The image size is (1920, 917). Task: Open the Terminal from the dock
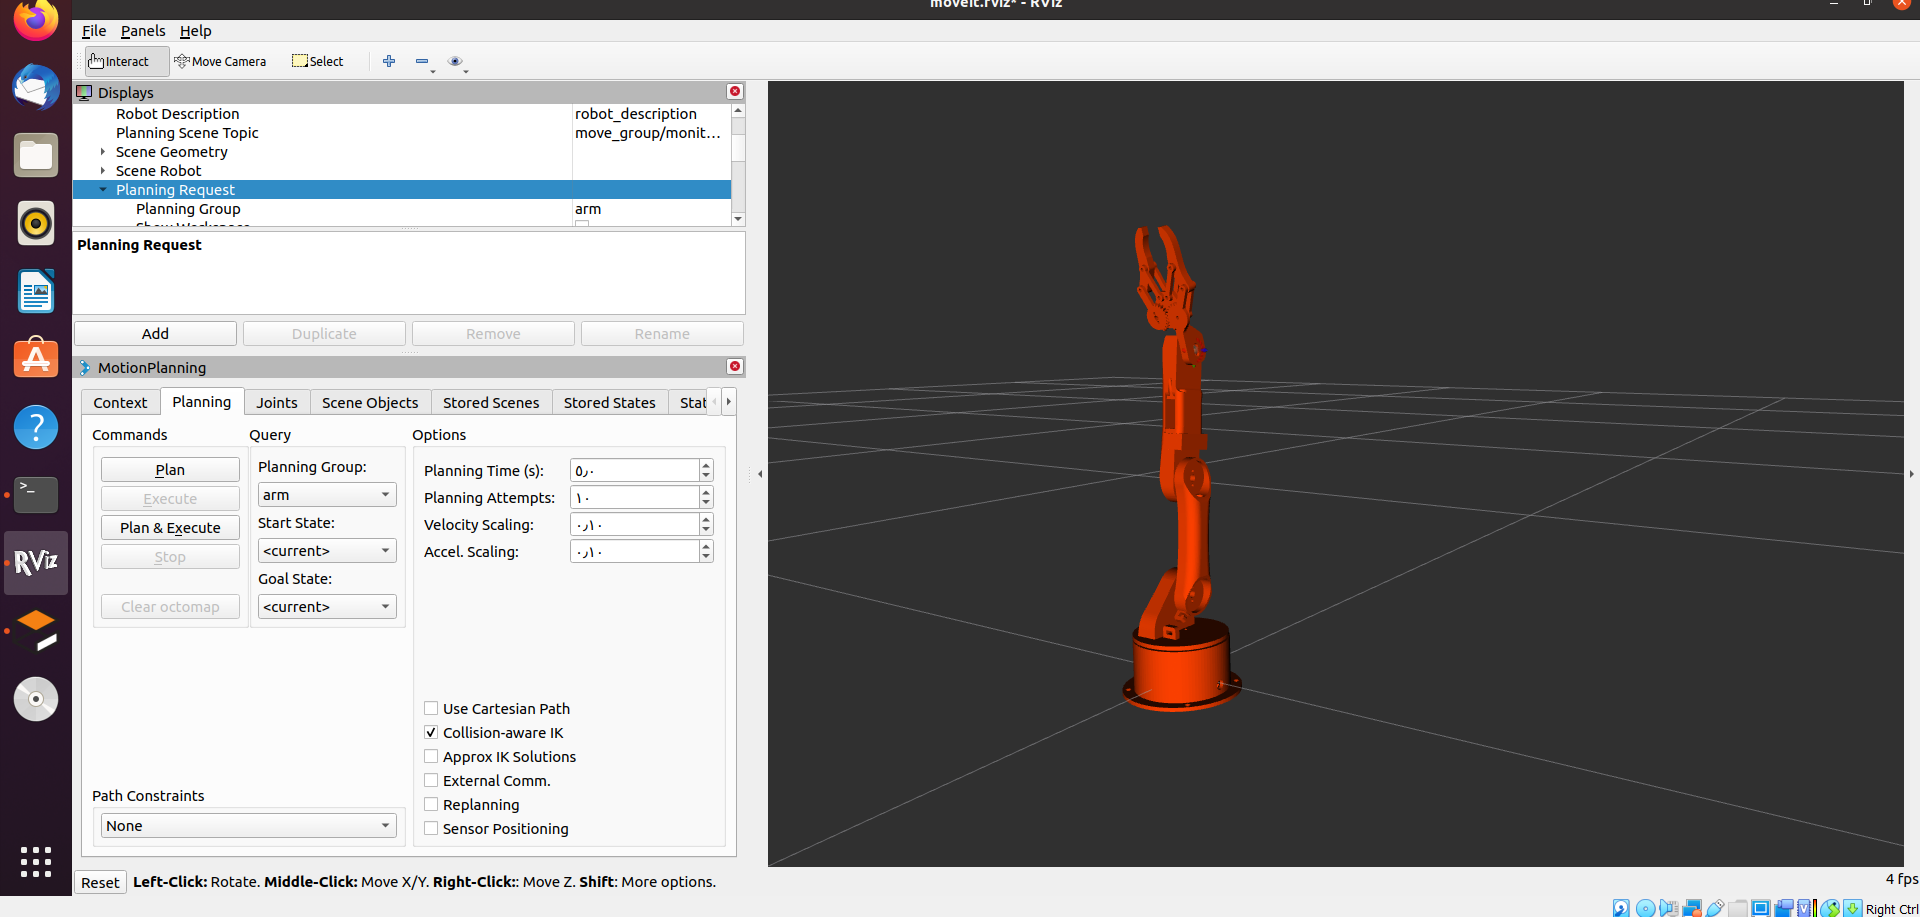36,495
